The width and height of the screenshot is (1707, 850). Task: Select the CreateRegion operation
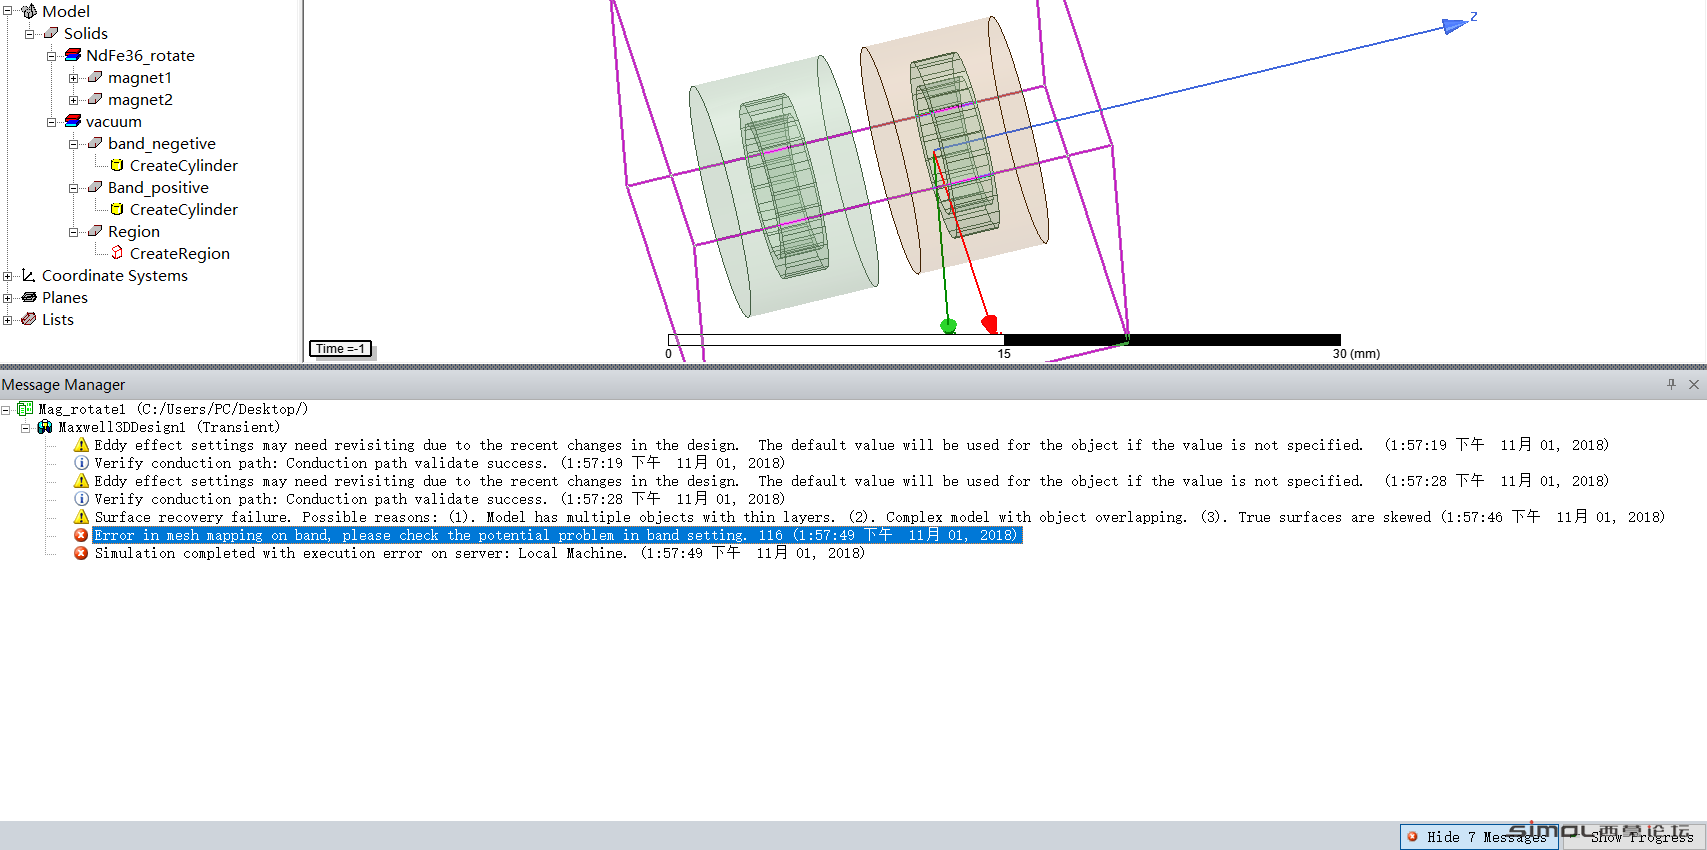(180, 253)
